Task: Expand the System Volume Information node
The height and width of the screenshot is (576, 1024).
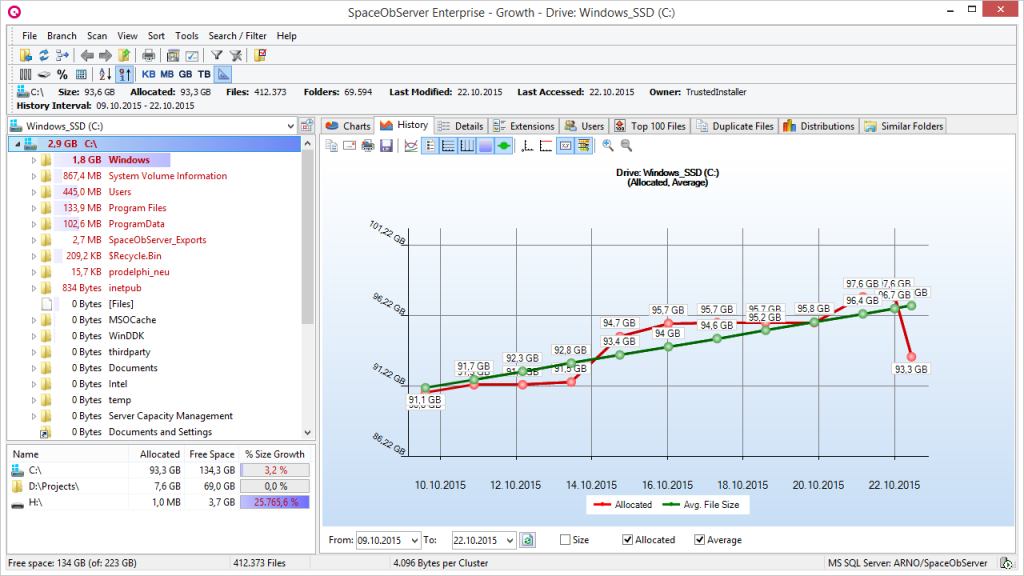Action: (x=33, y=176)
